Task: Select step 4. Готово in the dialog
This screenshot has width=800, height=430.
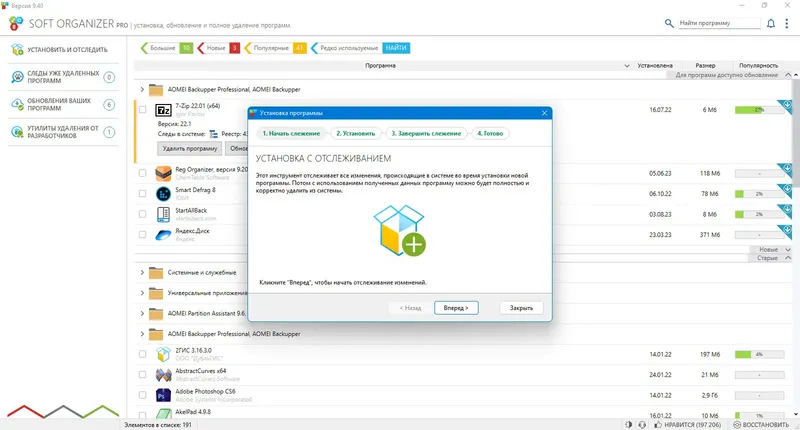Action: pos(490,134)
